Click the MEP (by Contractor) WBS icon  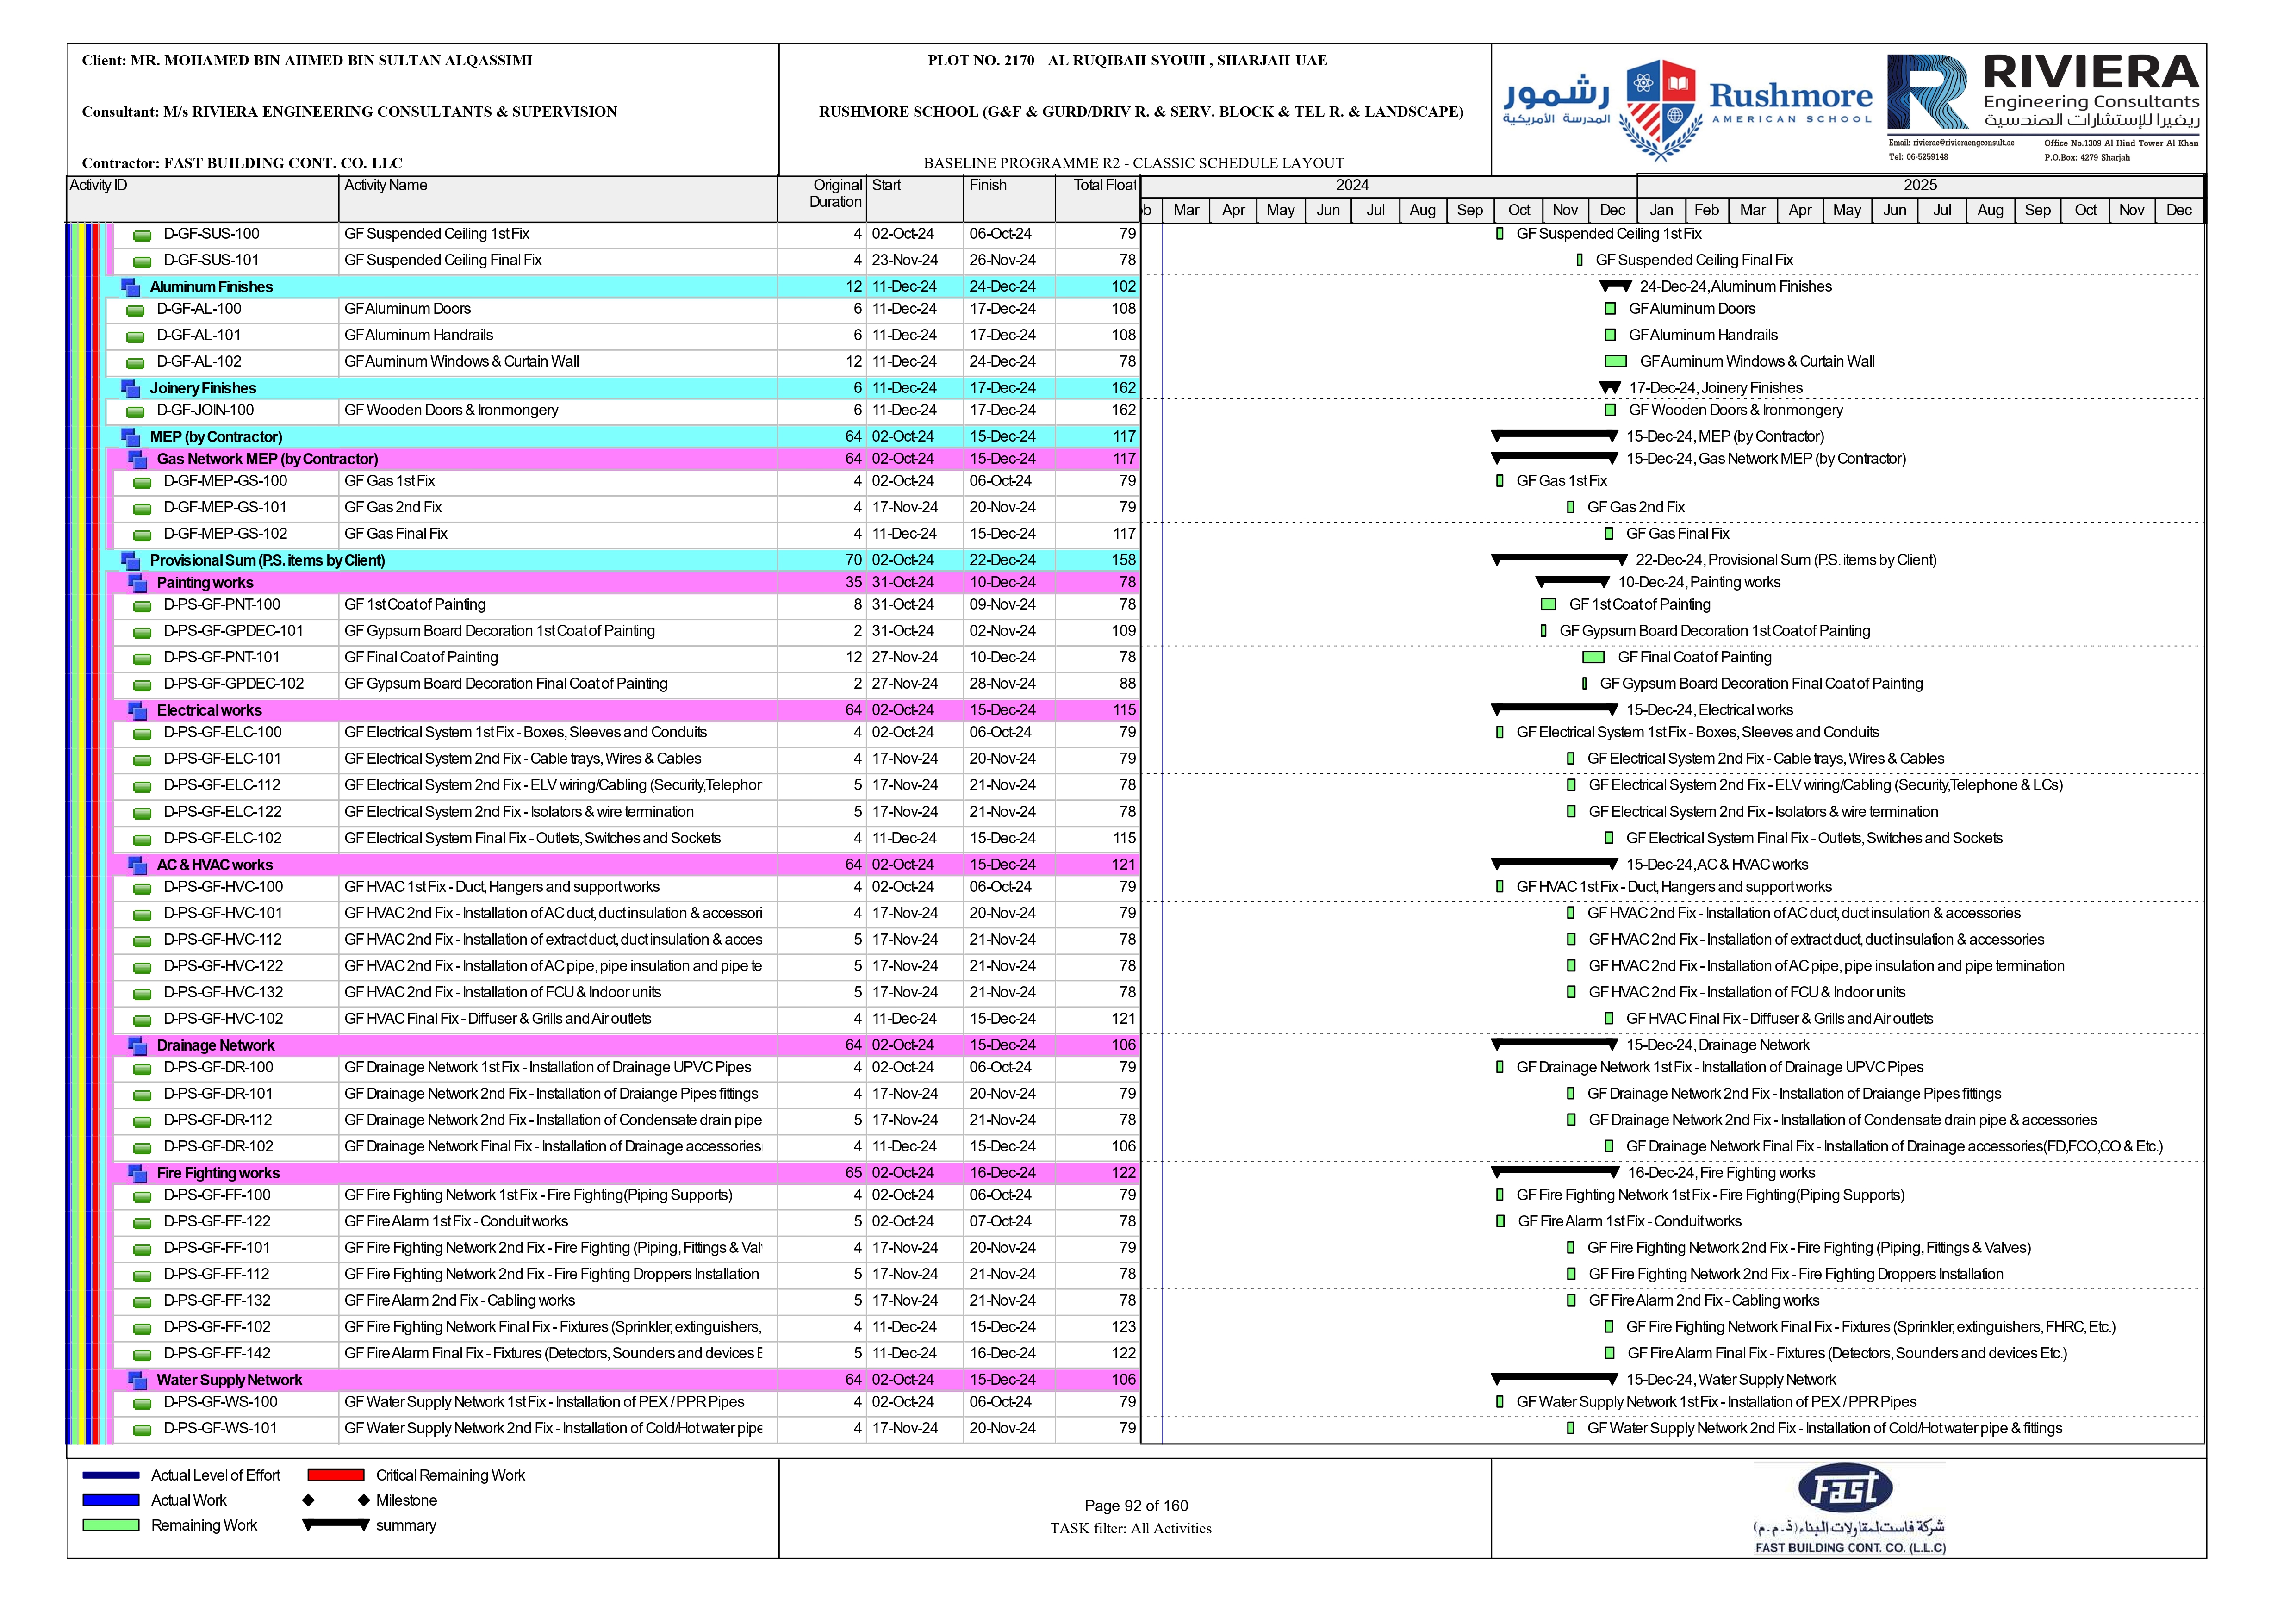click(130, 437)
